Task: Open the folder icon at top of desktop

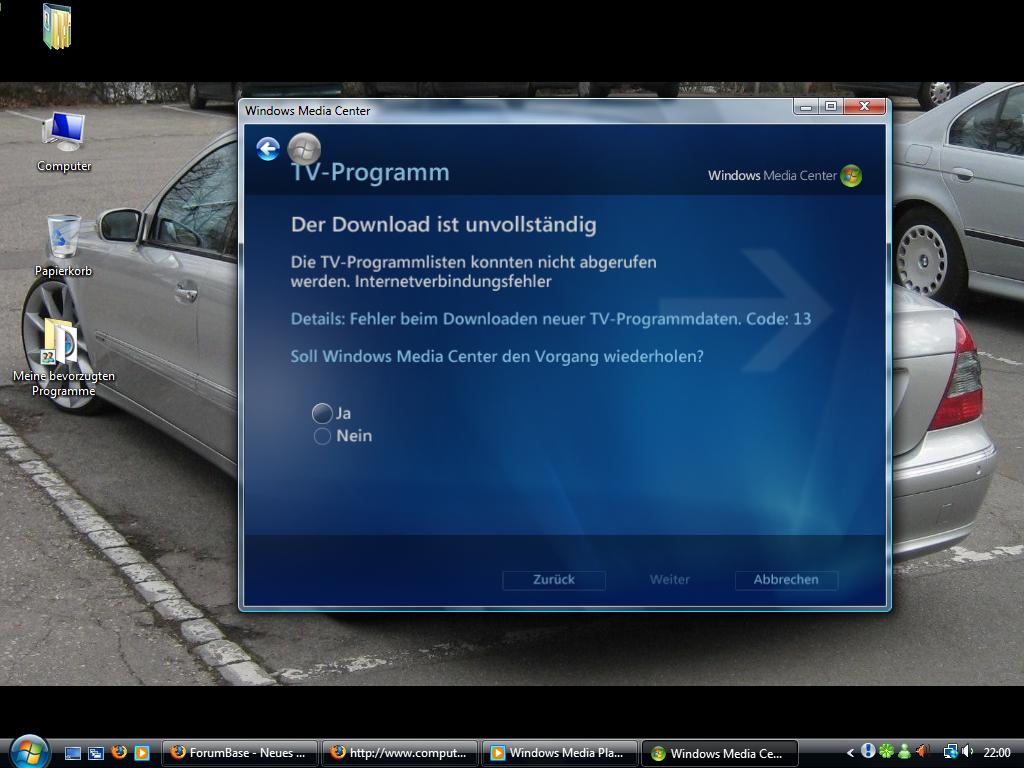Action: (x=57, y=26)
